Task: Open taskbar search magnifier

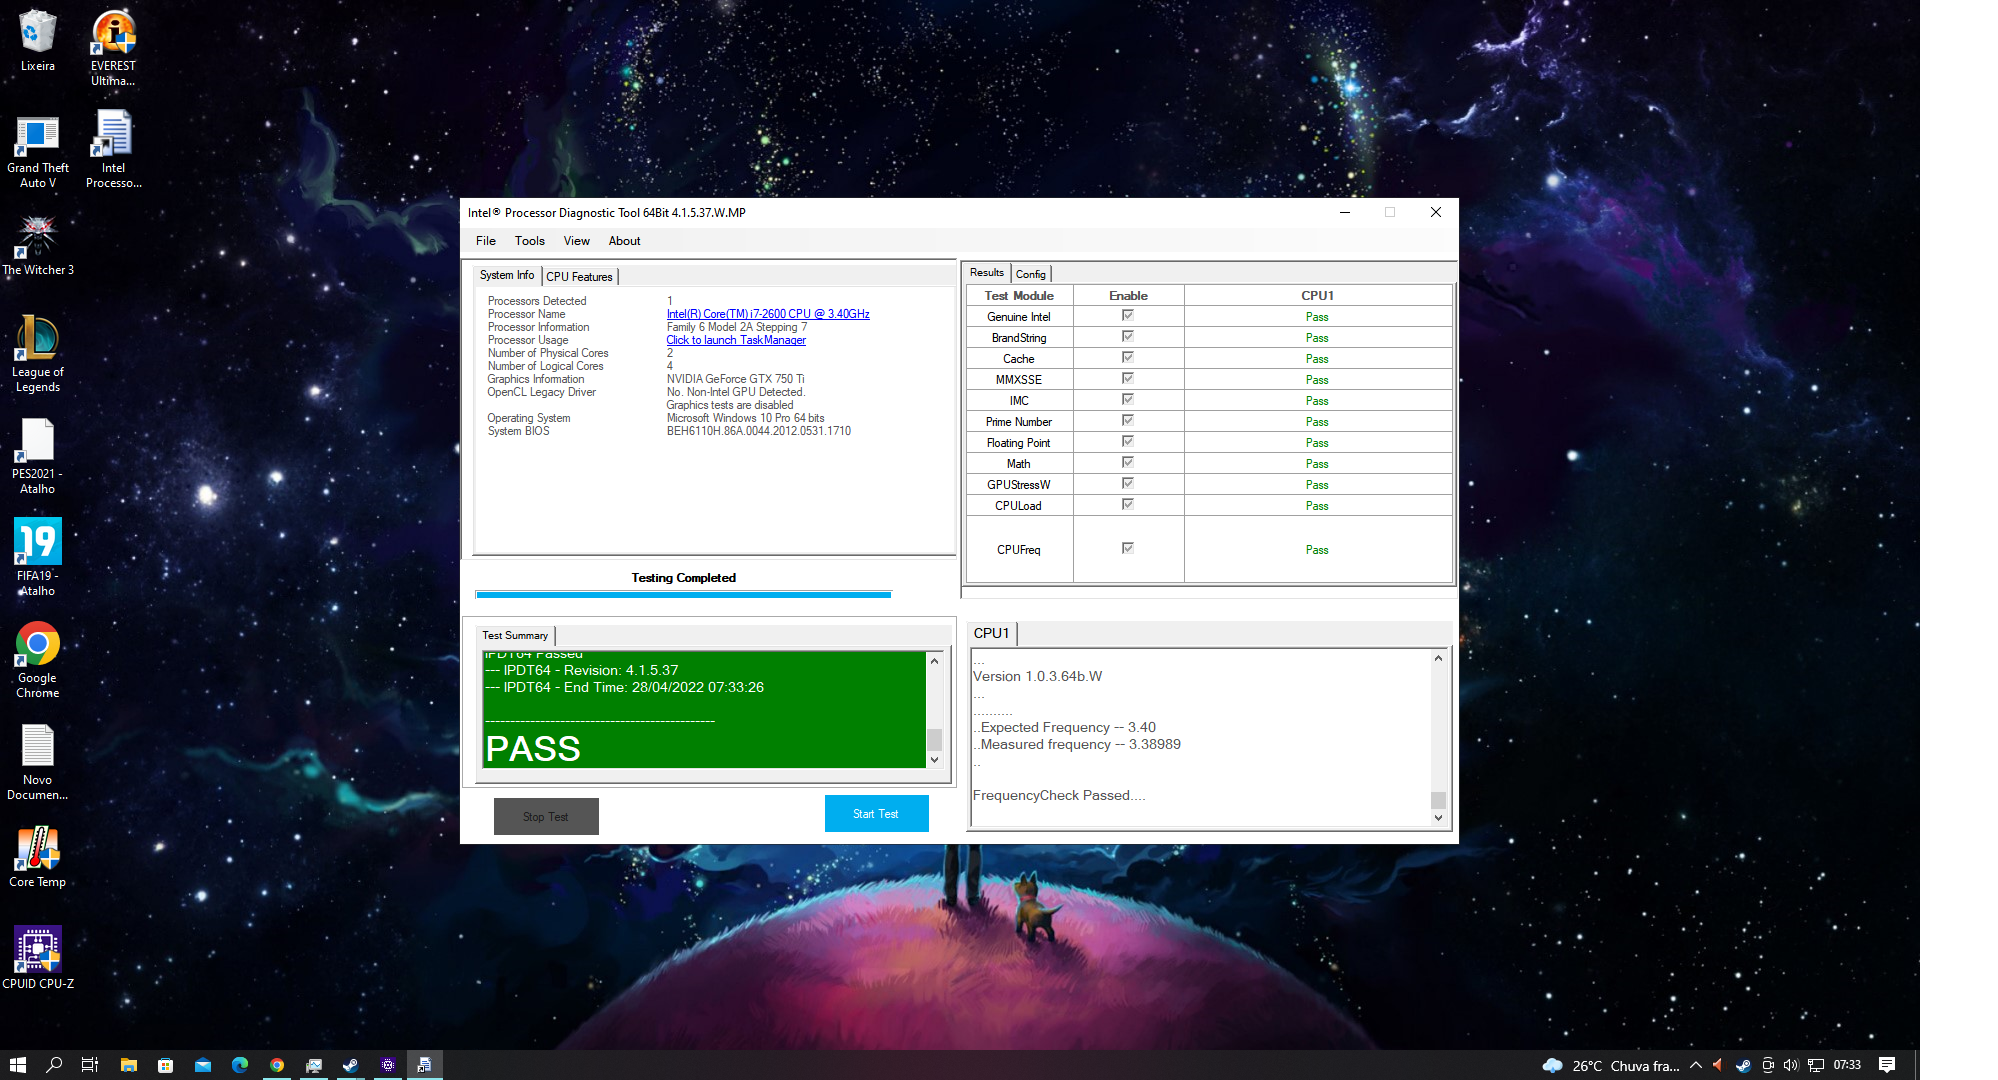Action: pyautogui.click(x=54, y=1065)
